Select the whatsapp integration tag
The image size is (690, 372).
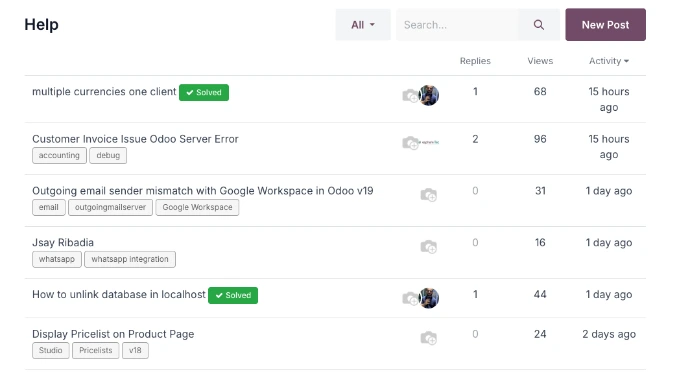(130, 259)
